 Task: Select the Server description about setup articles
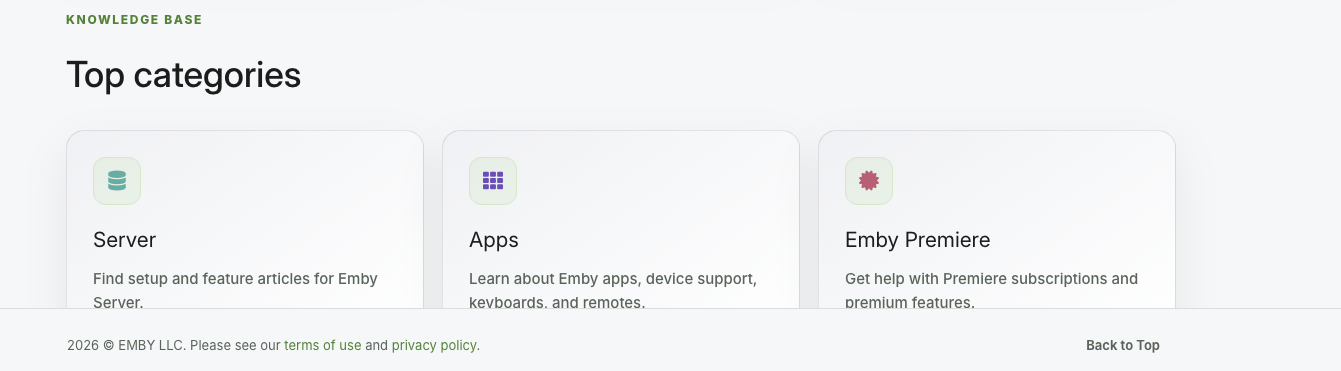coord(235,290)
